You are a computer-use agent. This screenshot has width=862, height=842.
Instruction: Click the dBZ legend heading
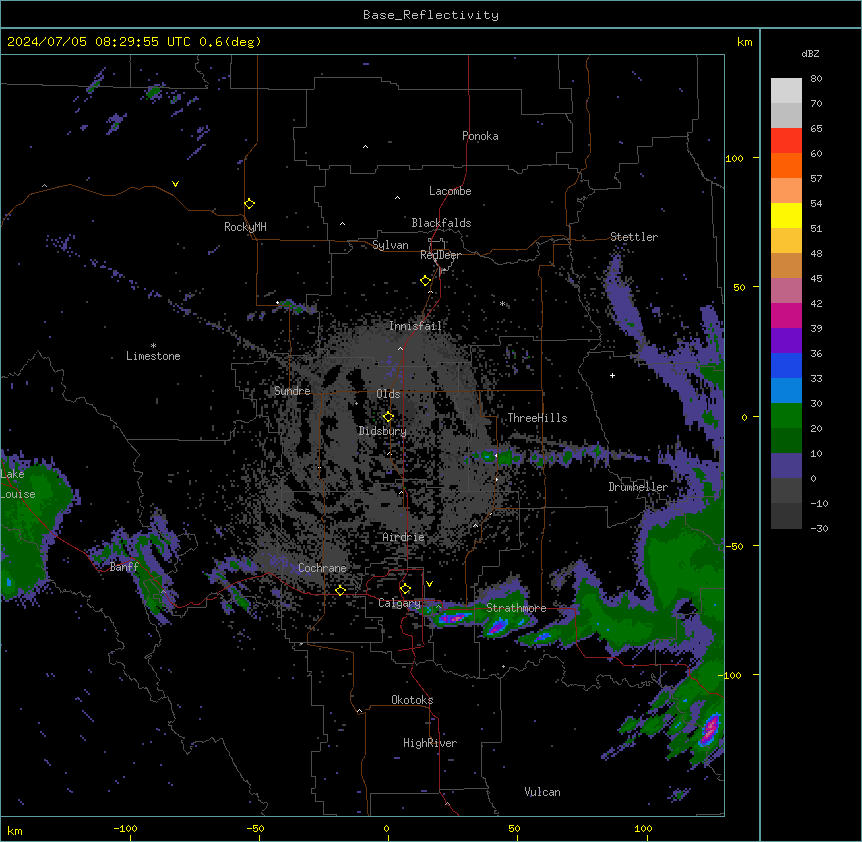click(810, 53)
